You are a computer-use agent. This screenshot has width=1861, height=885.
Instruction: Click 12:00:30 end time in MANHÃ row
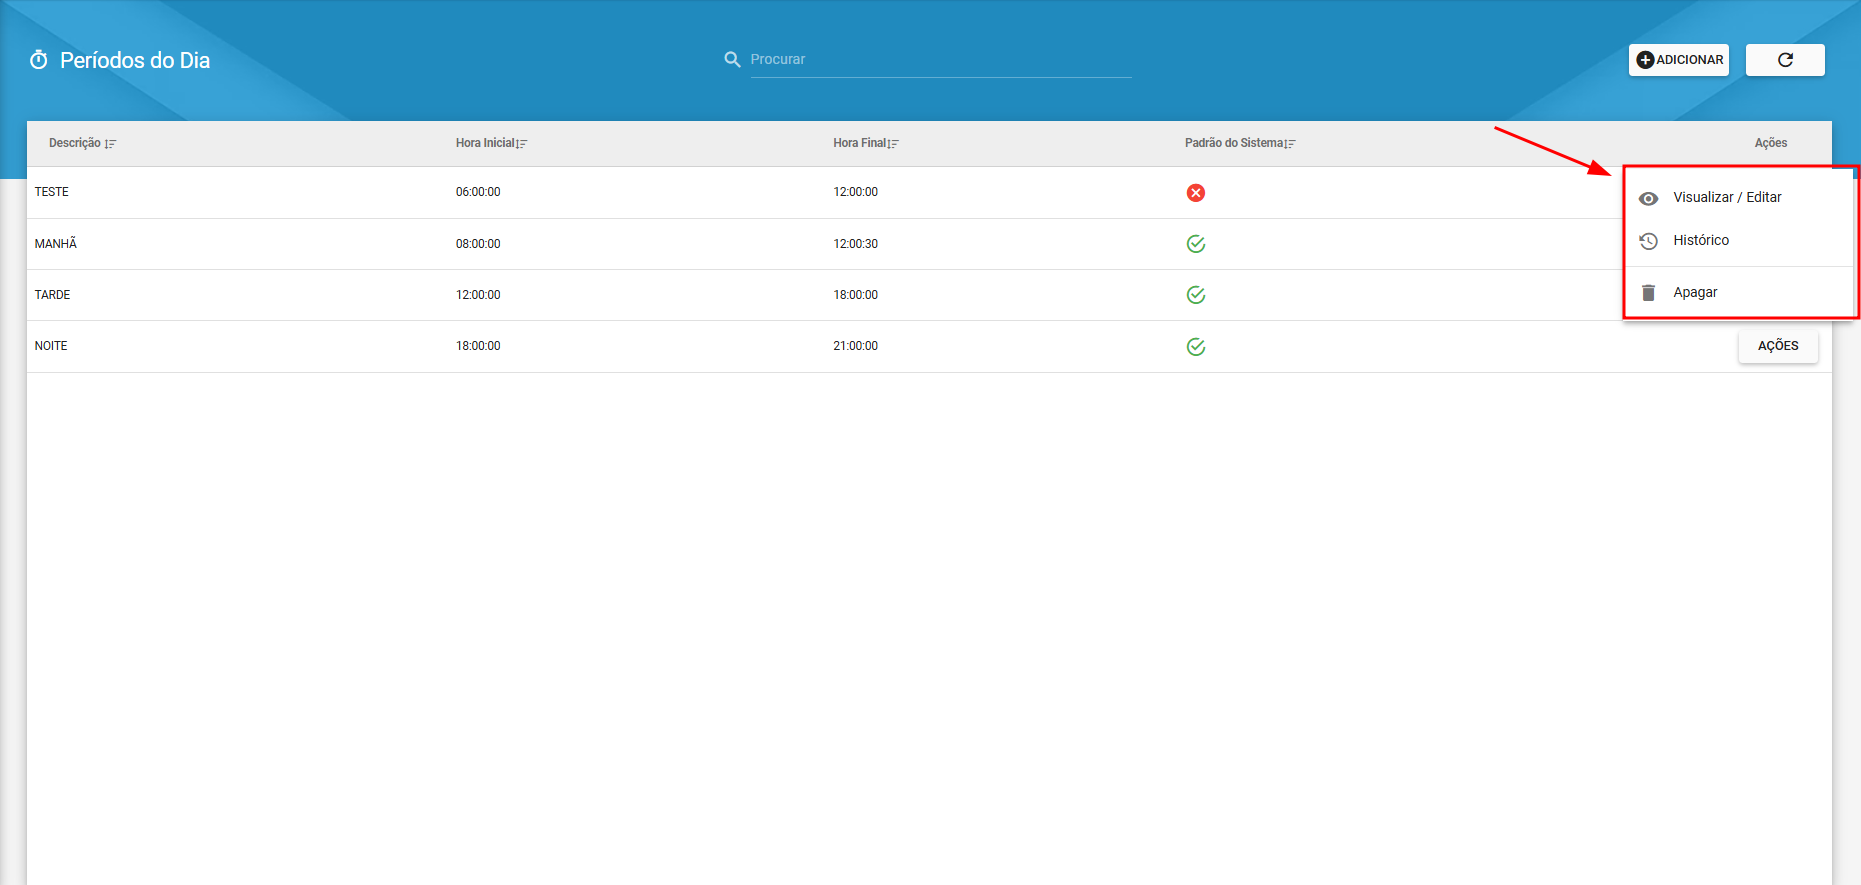click(855, 244)
